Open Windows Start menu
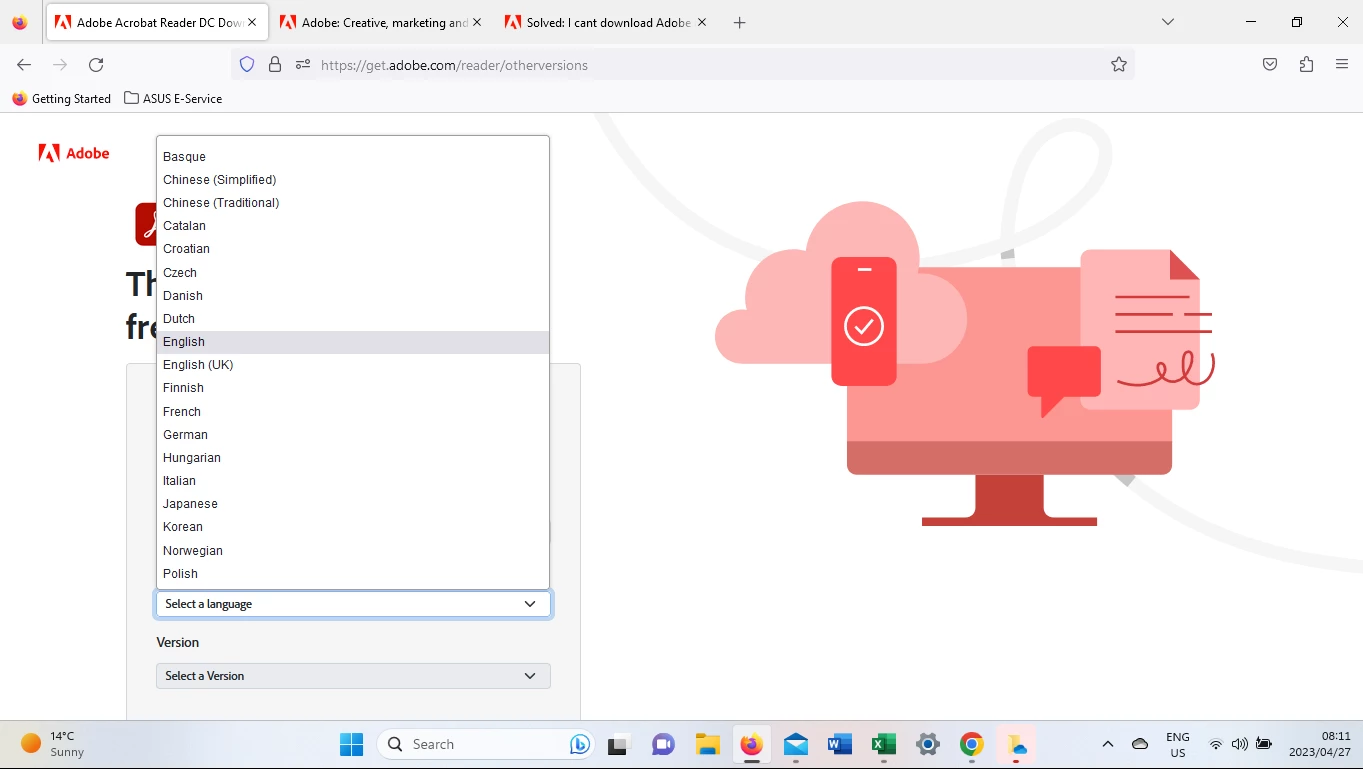The image size is (1363, 769). coord(351,744)
